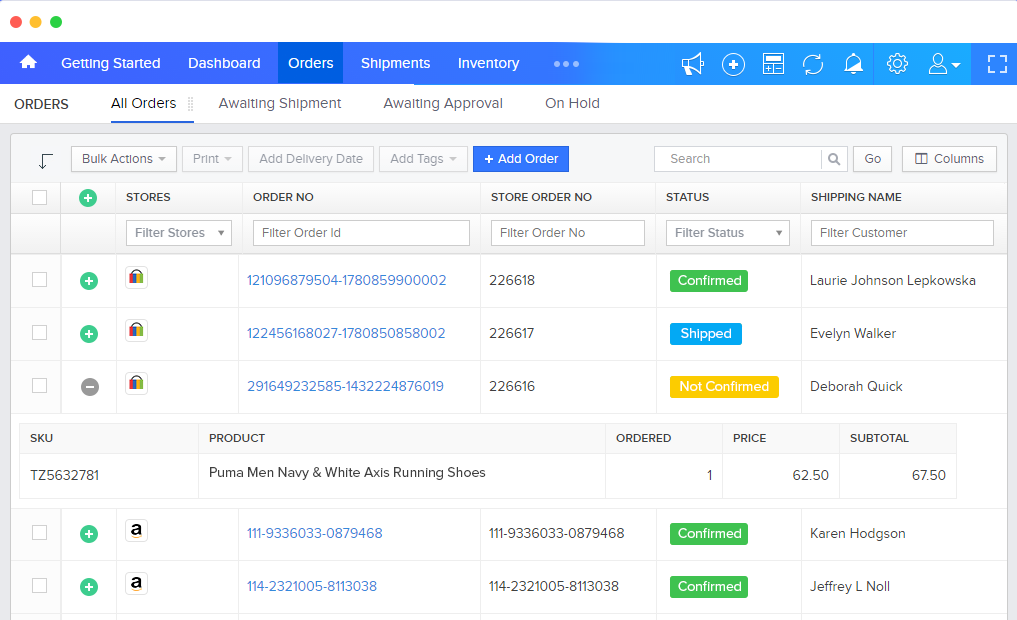Click the Not Confirmed status badge
Screen dimensions: 1017x620
pyautogui.click(x=724, y=387)
